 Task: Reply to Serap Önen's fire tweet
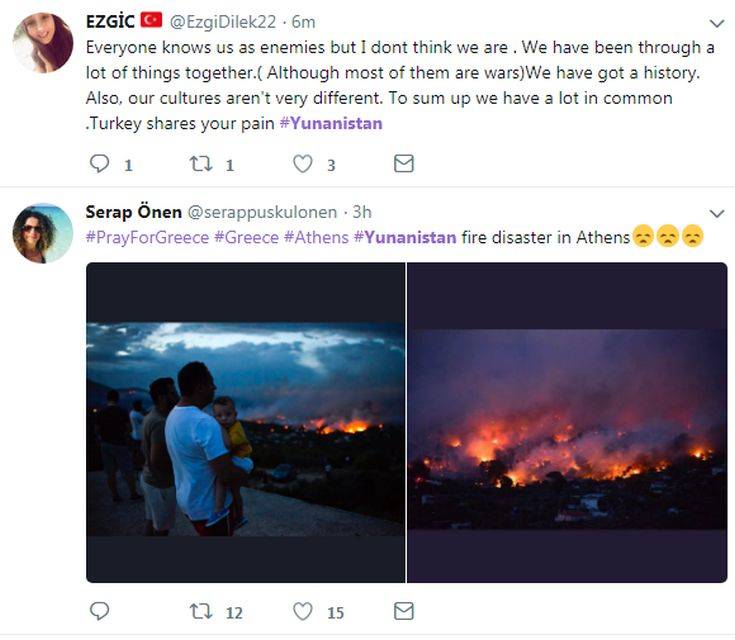point(99,611)
